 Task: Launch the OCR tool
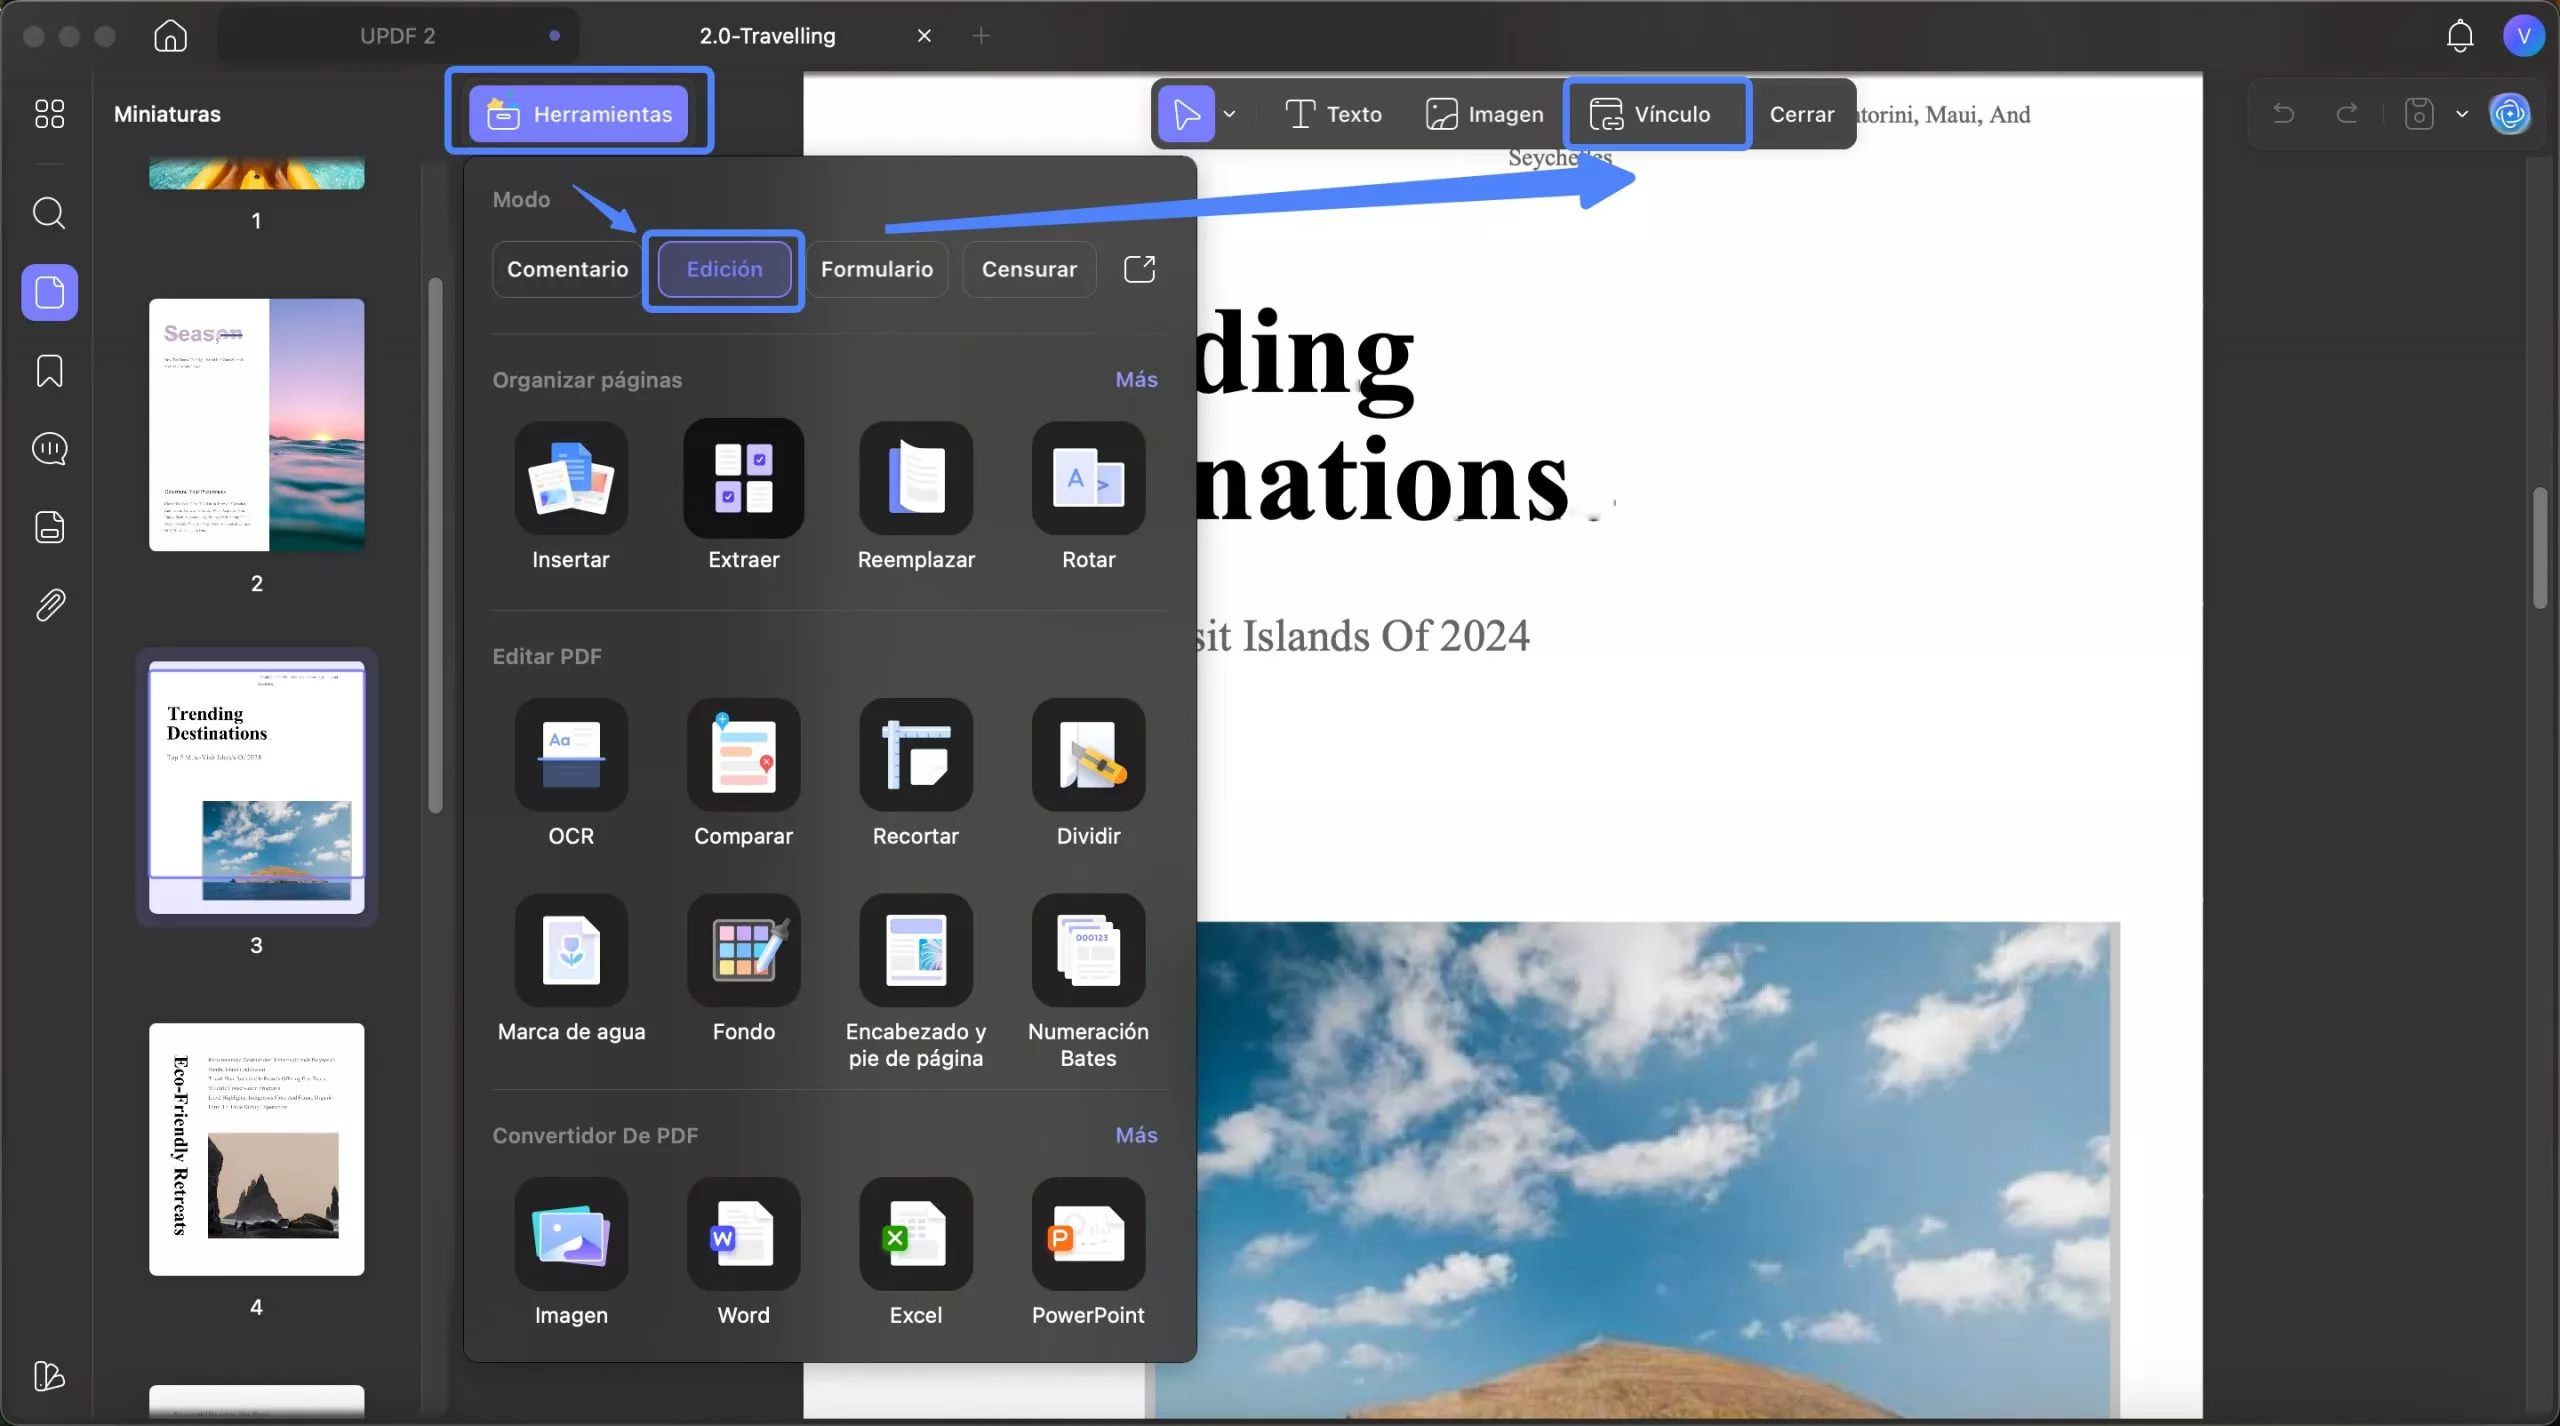point(571,773)
